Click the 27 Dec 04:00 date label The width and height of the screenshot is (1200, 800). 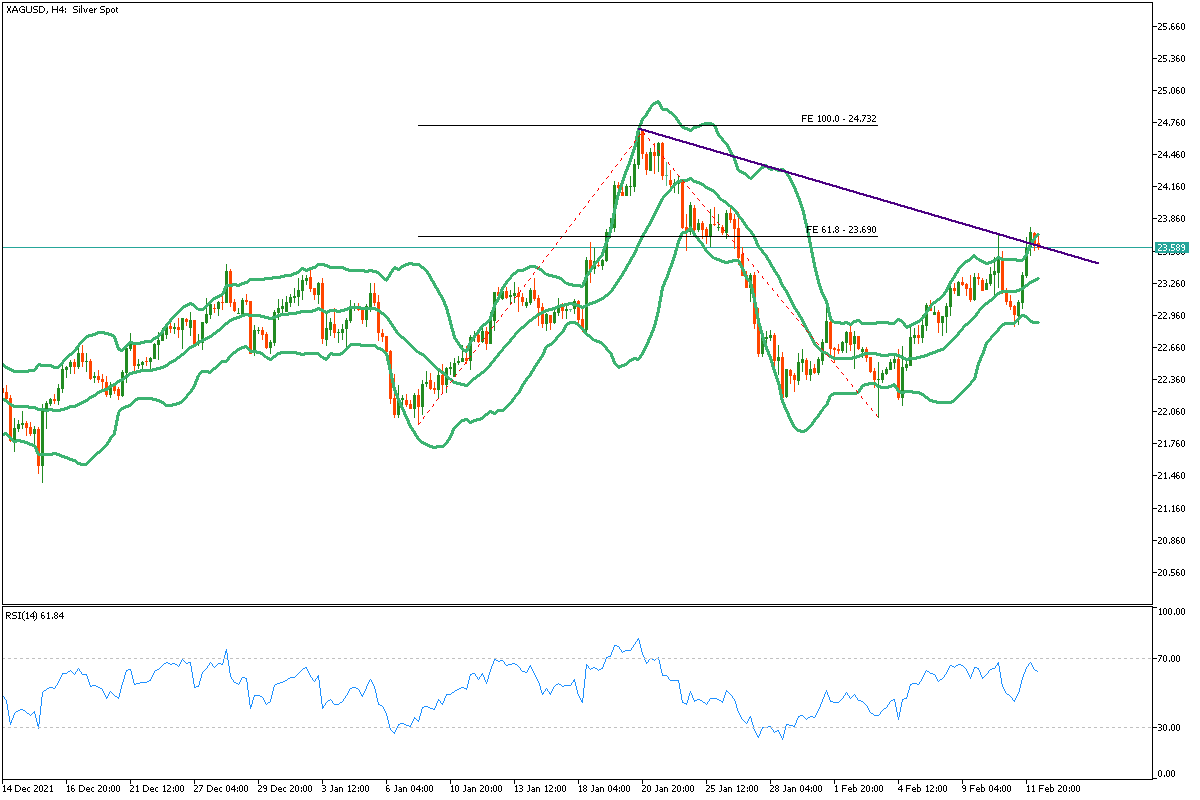click(221, 789)
